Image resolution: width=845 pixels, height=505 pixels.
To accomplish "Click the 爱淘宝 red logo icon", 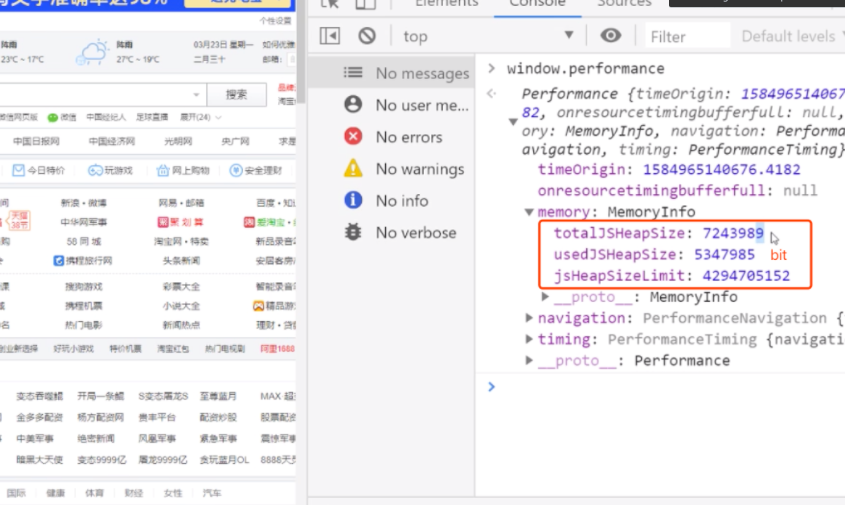I will 249,222.
